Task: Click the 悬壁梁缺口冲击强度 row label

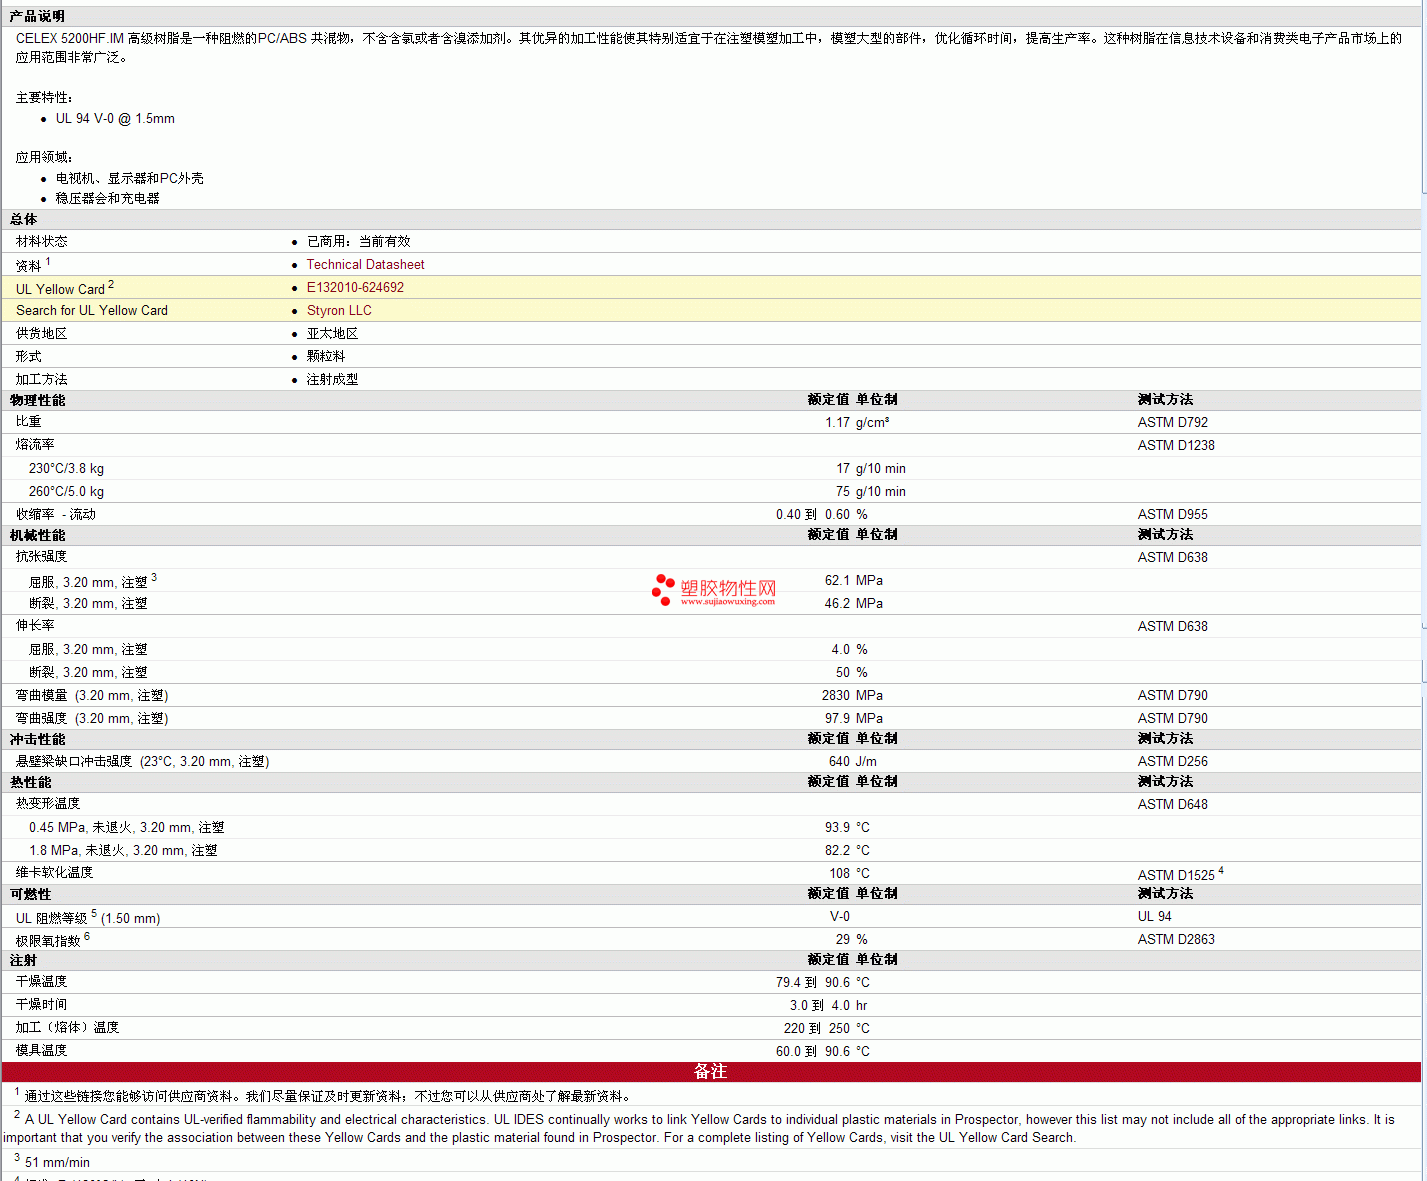Action: click(x=142, y=762)
